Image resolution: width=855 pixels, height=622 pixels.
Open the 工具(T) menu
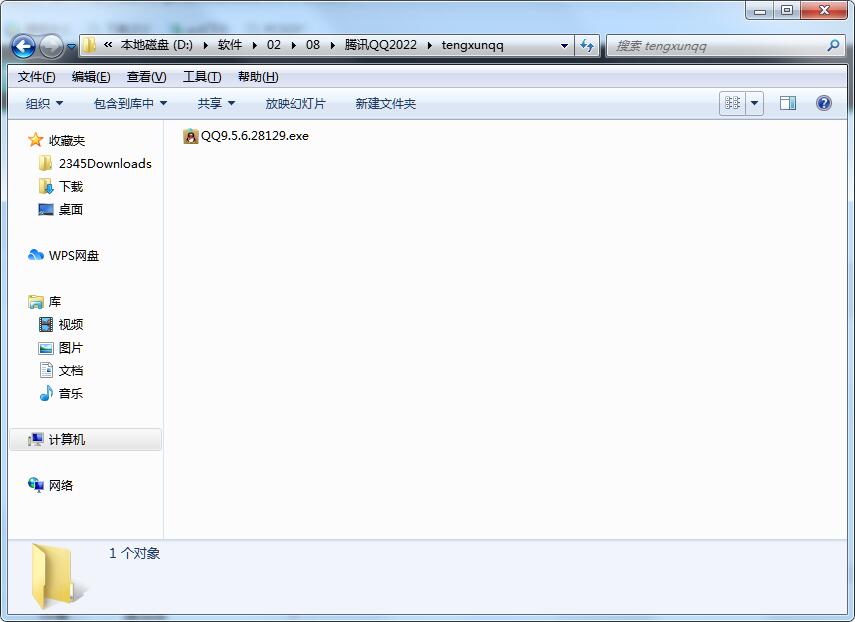click(202, 77)
